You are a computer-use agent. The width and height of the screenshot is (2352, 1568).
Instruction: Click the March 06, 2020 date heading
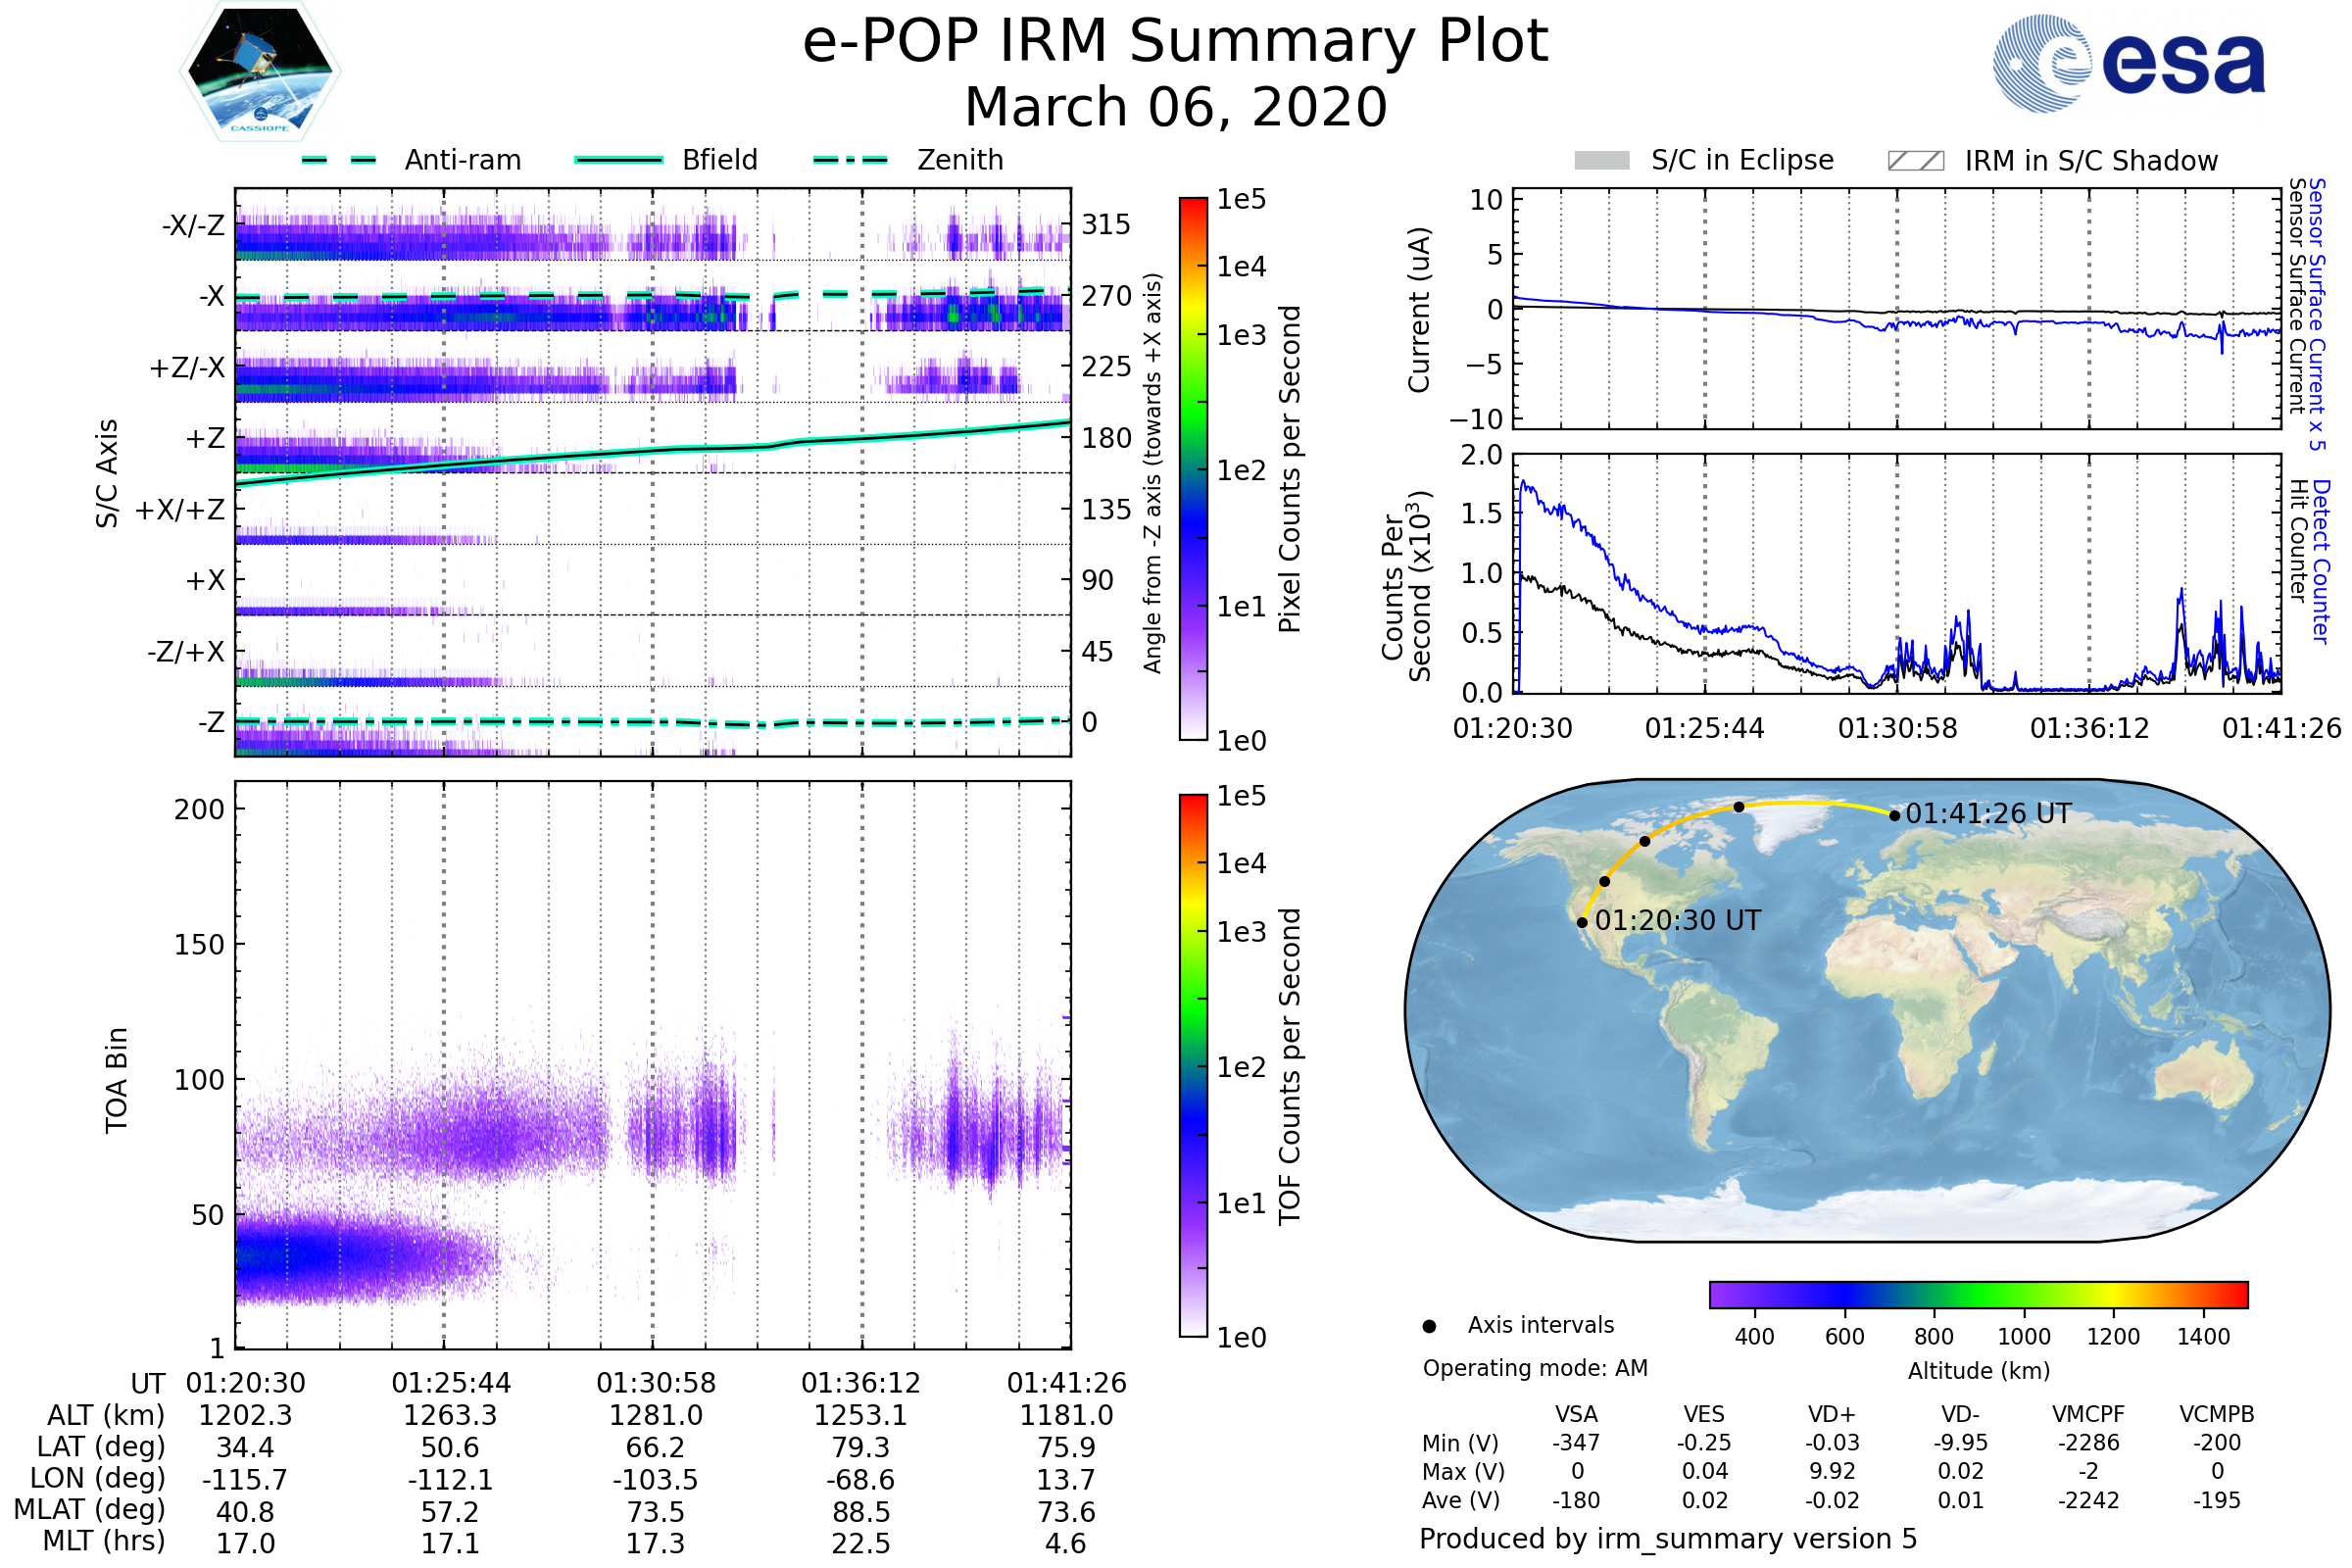1175,107
